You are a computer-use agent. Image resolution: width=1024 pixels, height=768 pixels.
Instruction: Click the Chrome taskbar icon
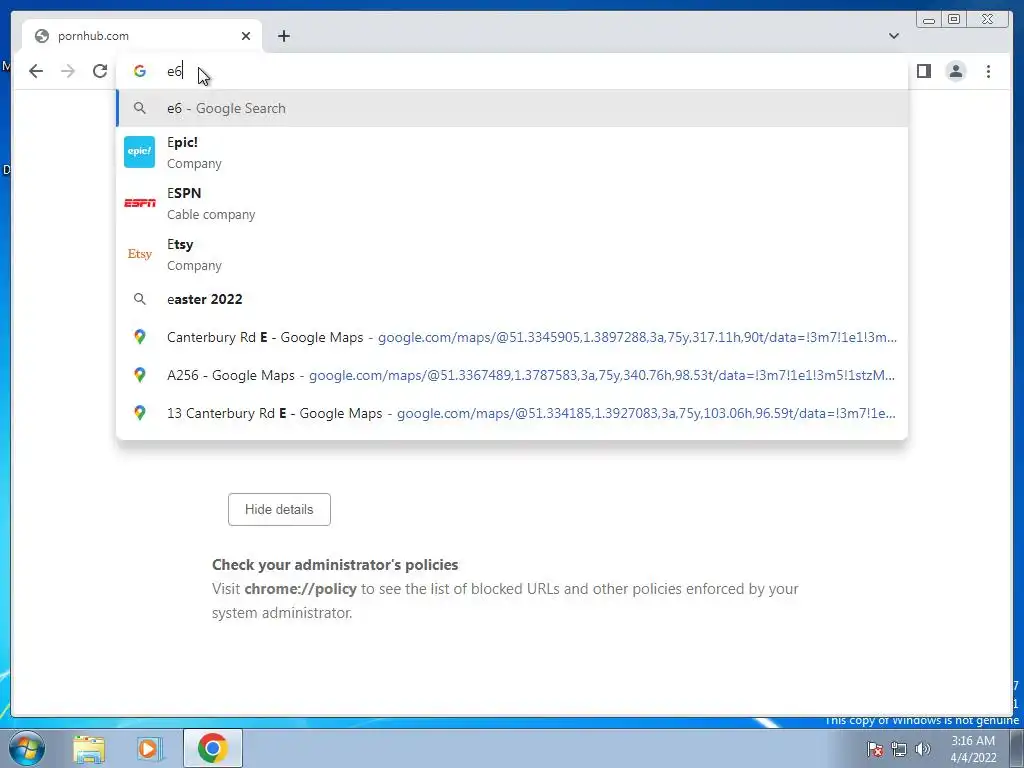(x=213, y=748)
